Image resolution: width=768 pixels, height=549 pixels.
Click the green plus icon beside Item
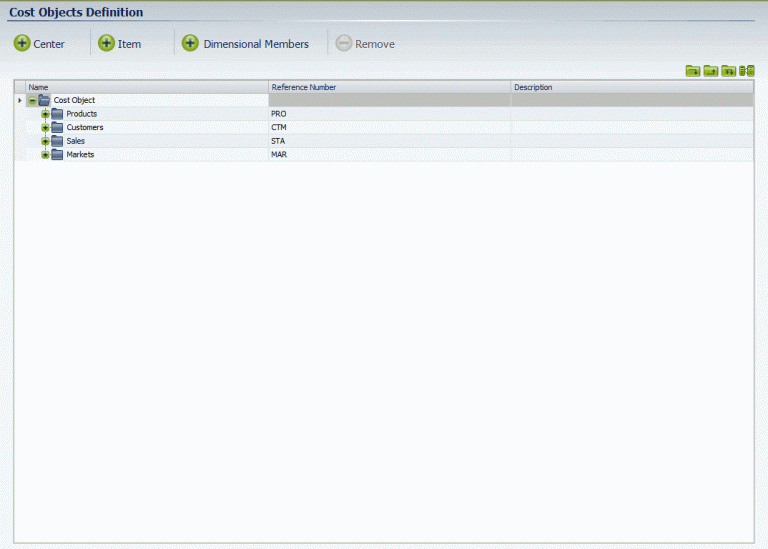(106, 43)
